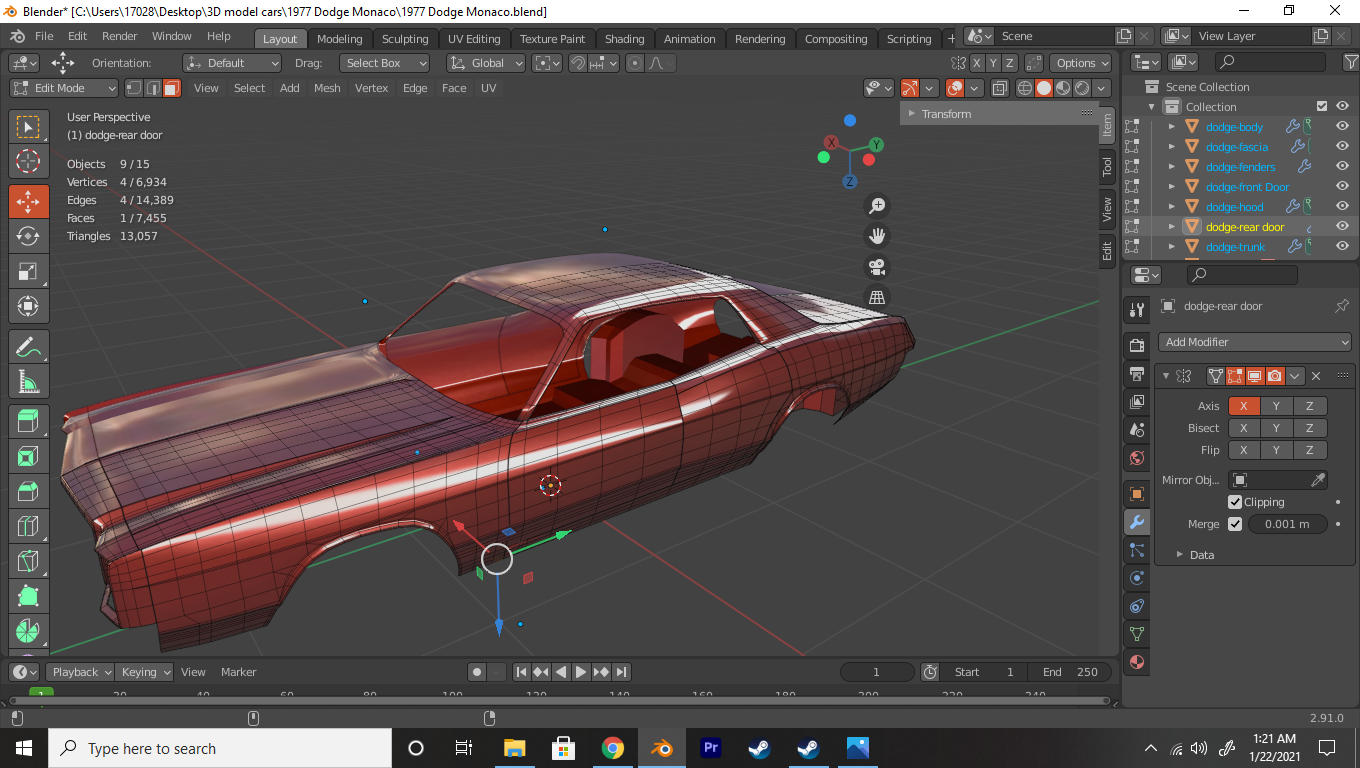The height and width of the screenshot is (768, 1360).
Task: Open the Add Modifier dropdown
Action: coord(1255,342)
